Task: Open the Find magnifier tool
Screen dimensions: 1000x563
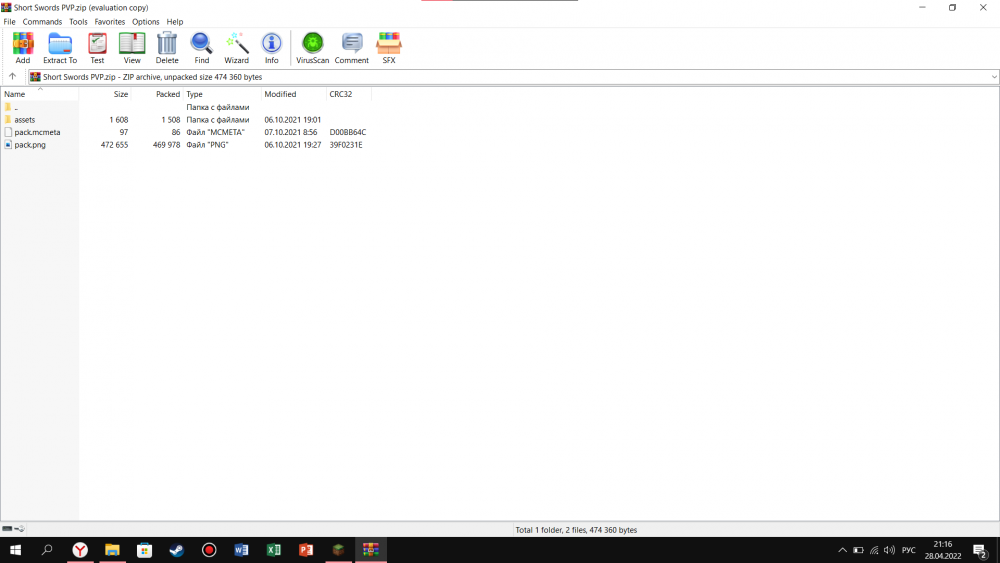Action: coord(202,48)
